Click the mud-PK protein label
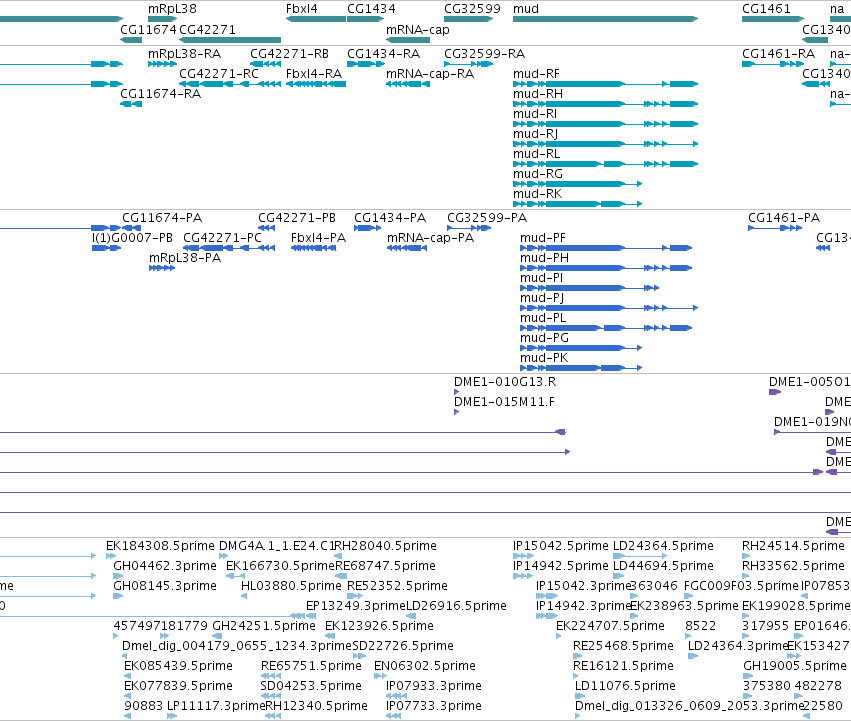 click(544, 358)
